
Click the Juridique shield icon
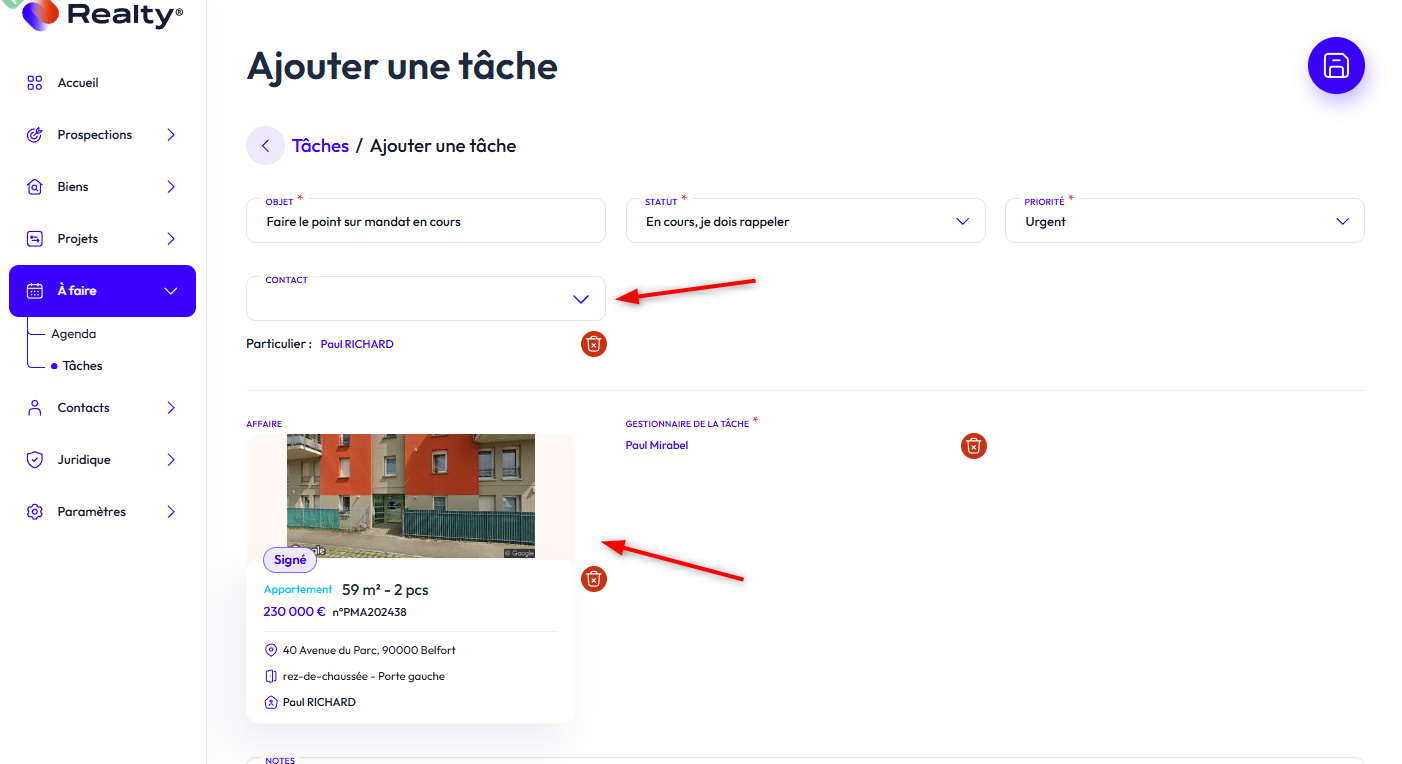(x=35, y=460)
